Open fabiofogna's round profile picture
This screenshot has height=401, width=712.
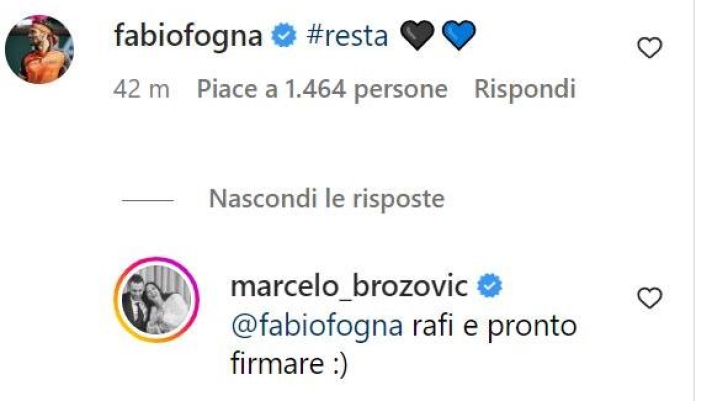tap(40, 49)
